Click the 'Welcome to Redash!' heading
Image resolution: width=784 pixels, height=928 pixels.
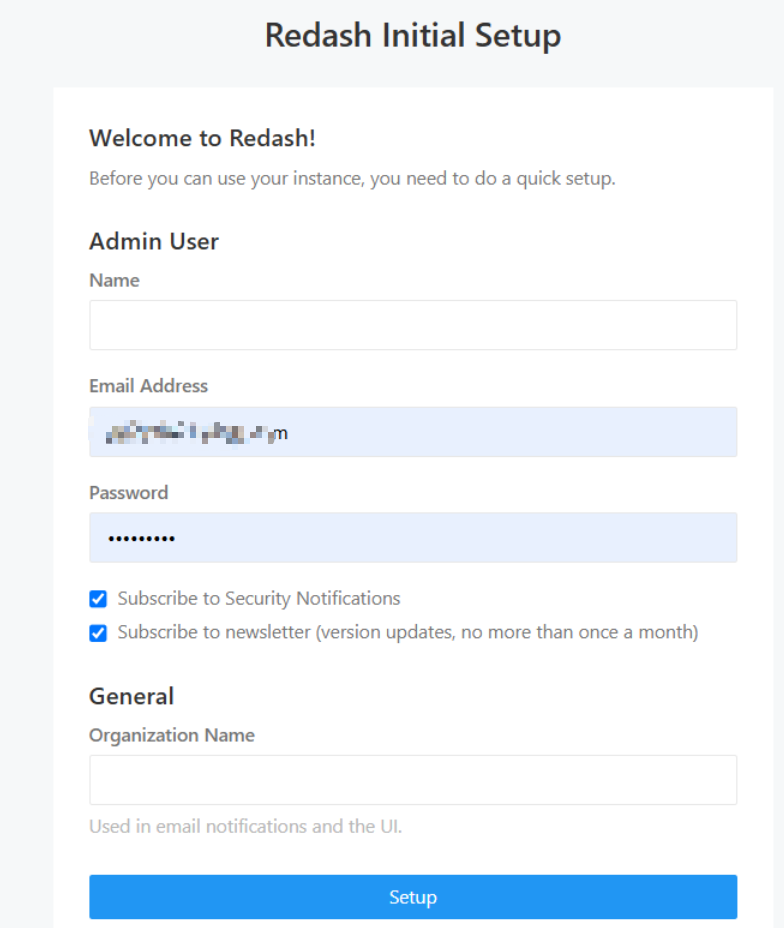coord(202,138)
